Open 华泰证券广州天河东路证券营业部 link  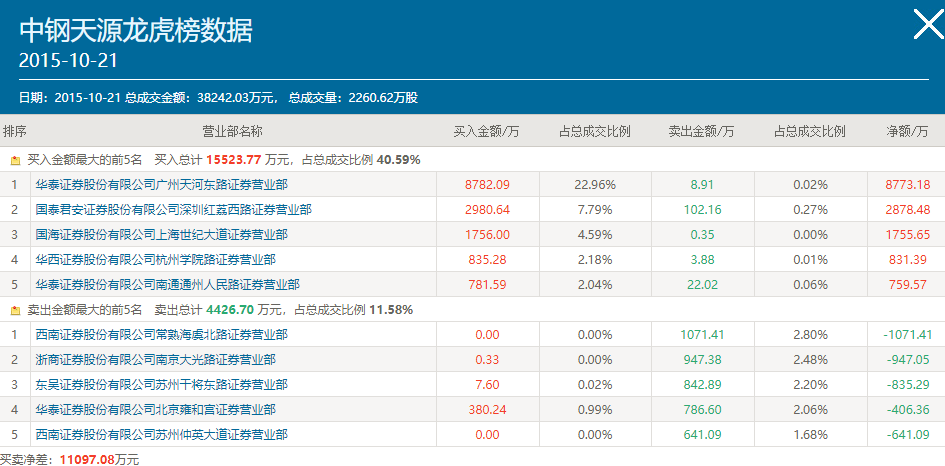161,185
